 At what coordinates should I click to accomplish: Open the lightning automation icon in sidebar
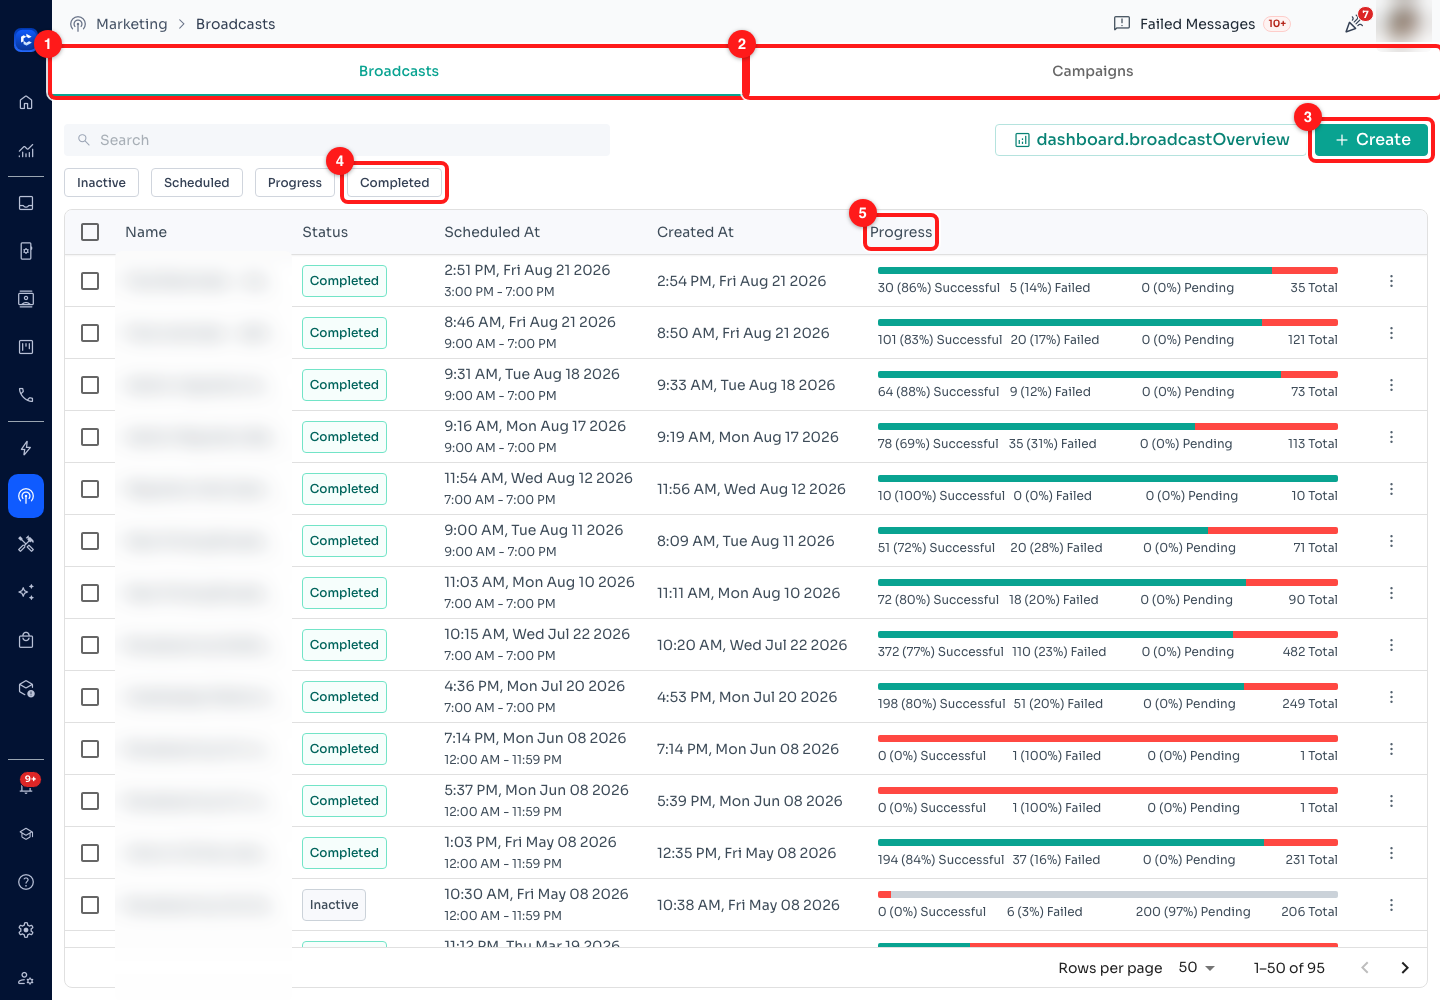click(x=26, y=448)
